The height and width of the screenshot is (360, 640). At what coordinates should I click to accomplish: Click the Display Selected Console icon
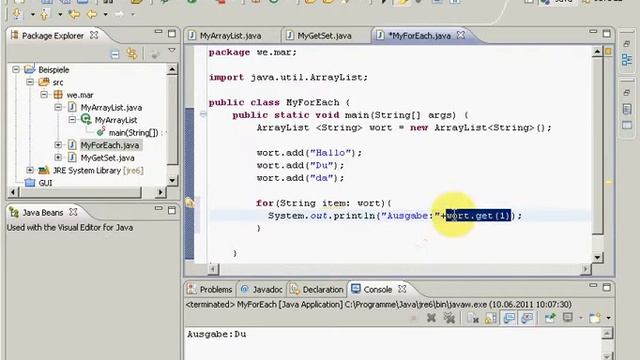[x=568, y=317]
